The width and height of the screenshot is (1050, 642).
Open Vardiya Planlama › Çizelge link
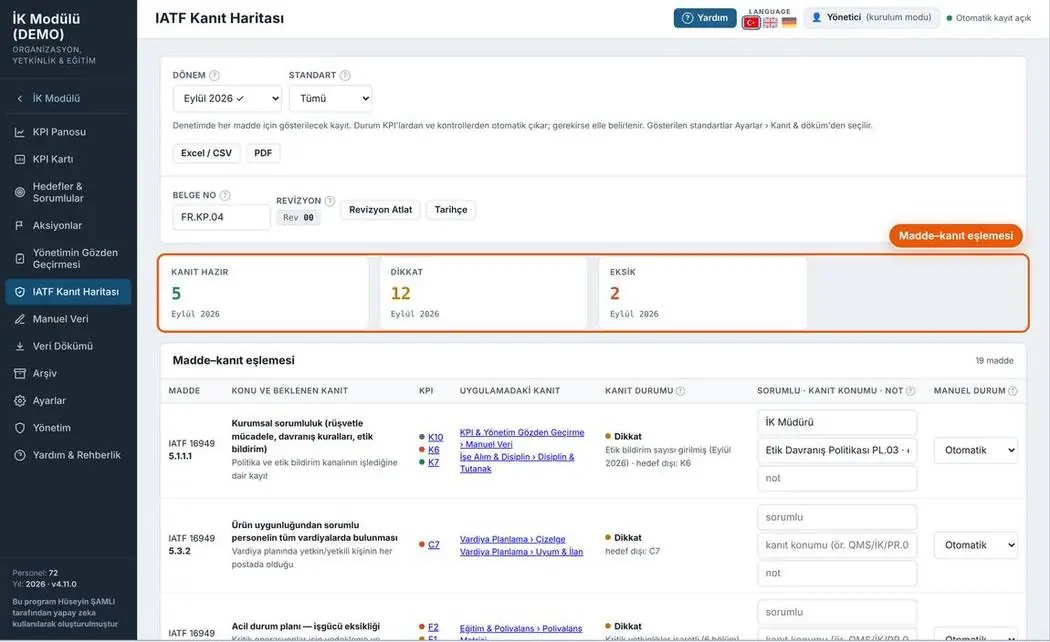coord(512,540)
